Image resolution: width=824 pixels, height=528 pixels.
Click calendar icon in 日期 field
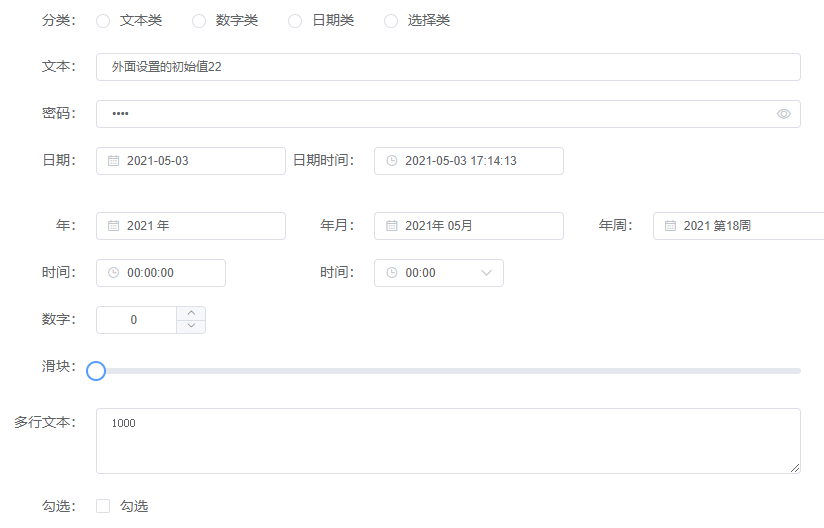click(x=114, y=161)
